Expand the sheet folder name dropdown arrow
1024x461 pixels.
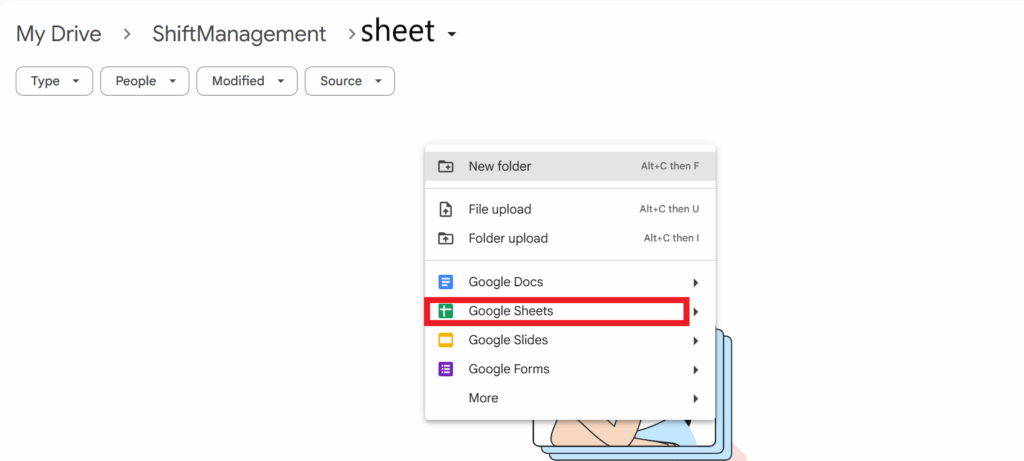pyautogui.click(x=452, y=35)
